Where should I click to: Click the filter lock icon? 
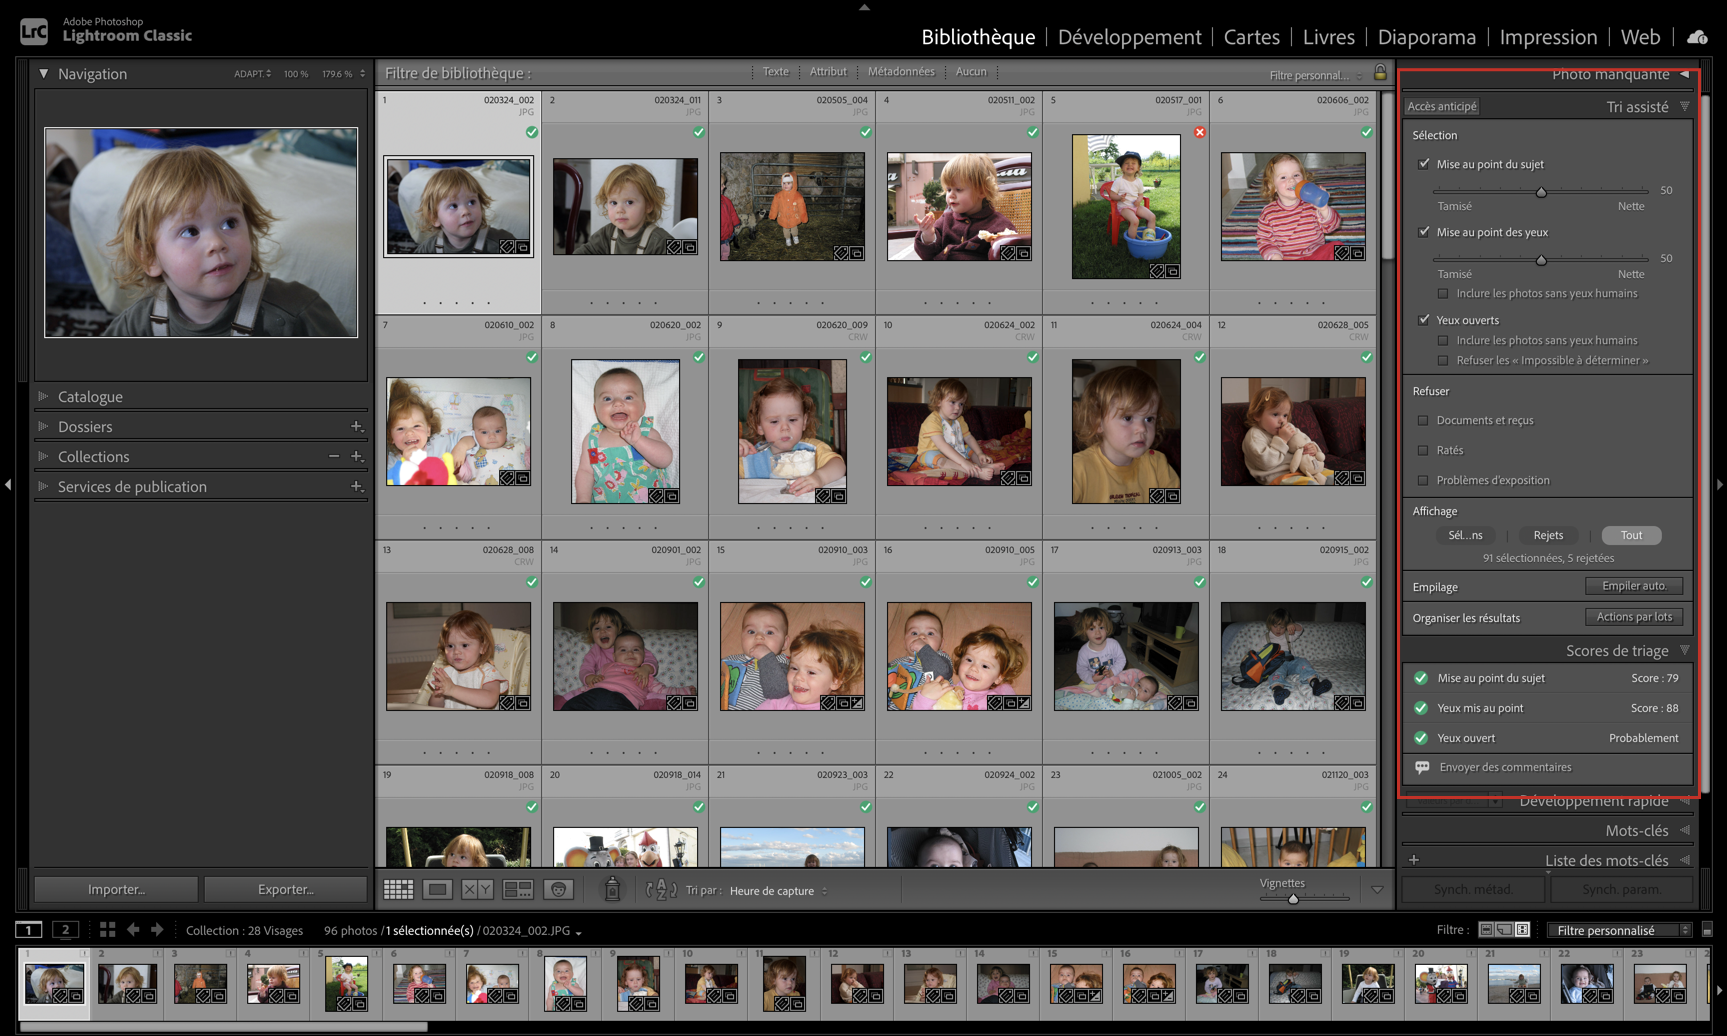click(x=1380, y=73)
